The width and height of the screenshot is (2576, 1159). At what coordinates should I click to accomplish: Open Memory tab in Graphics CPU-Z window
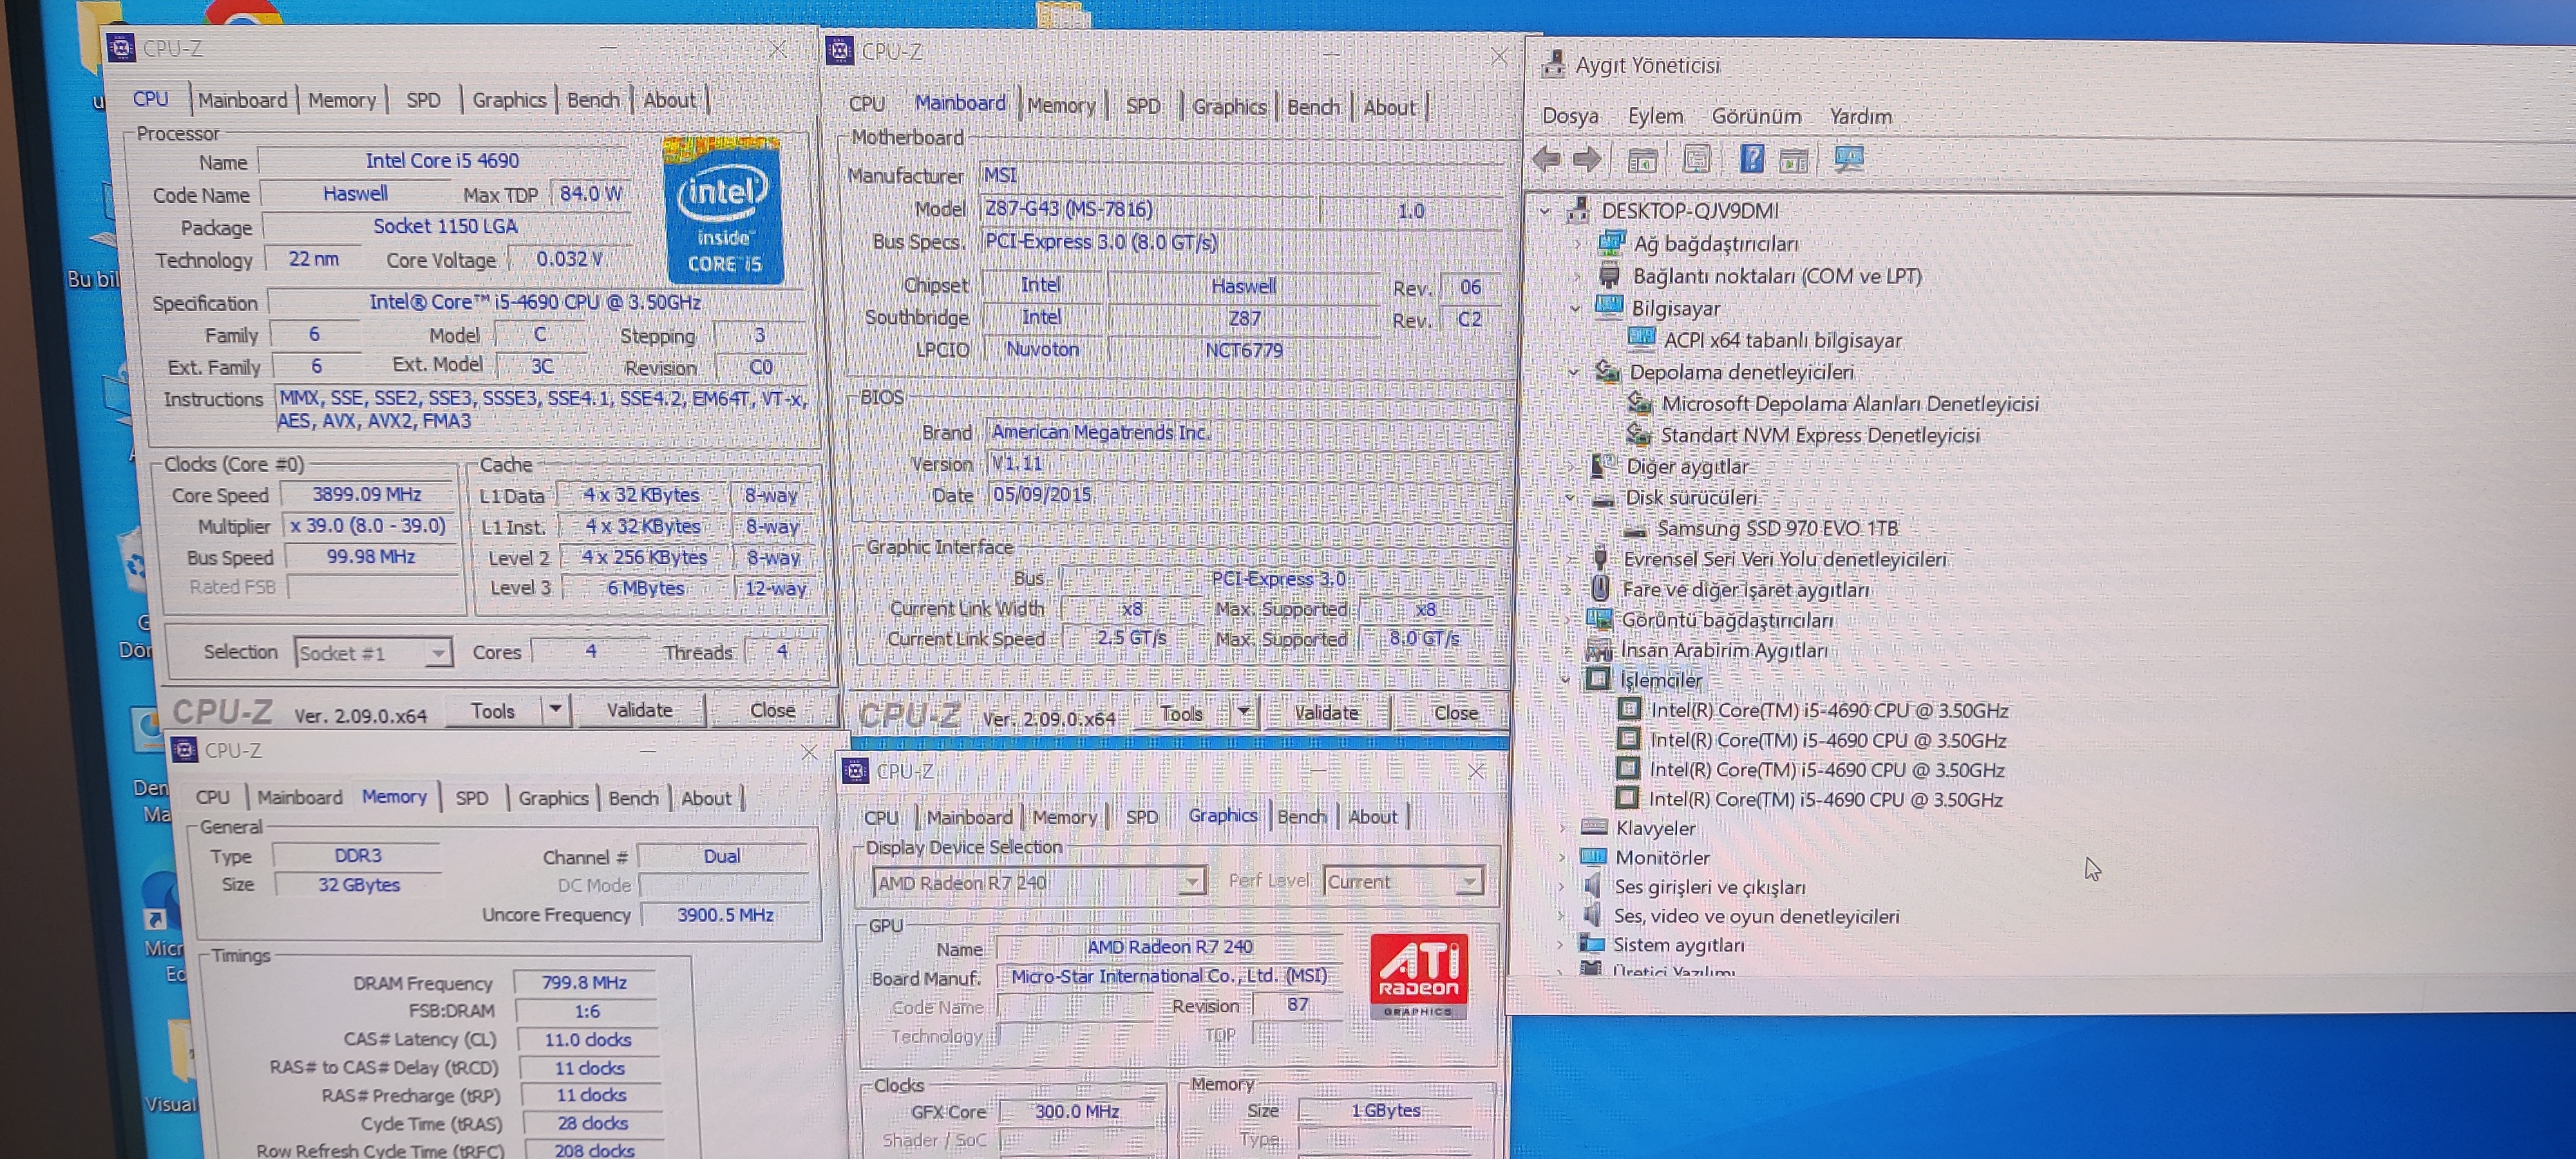pyautogui.click(x=1064, y=817)
